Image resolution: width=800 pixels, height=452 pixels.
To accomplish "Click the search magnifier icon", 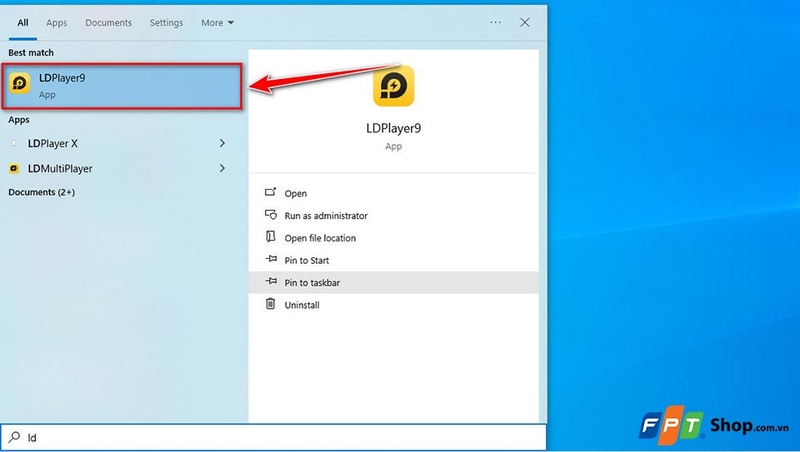I will point(14,437).
